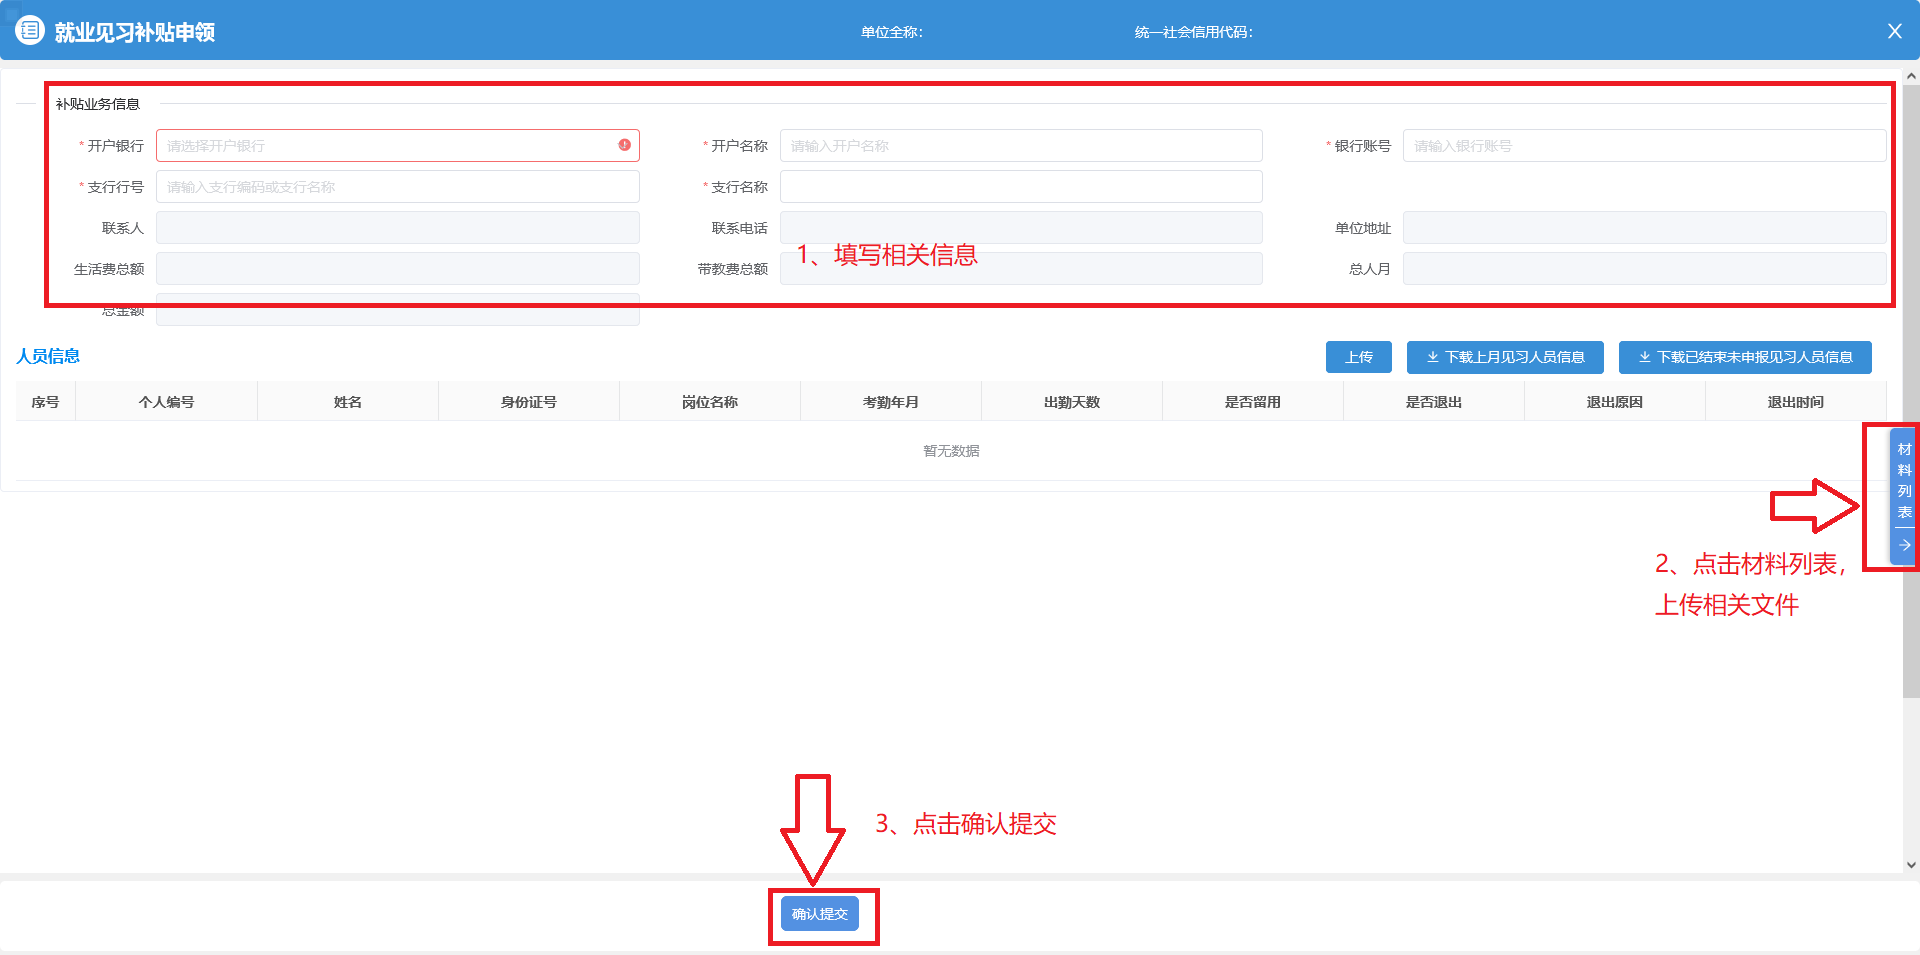Viewport: 1920px width, 955px height.
Task: Click the 上传 button
Action: pyautogui.click(x=1358, y=357)
